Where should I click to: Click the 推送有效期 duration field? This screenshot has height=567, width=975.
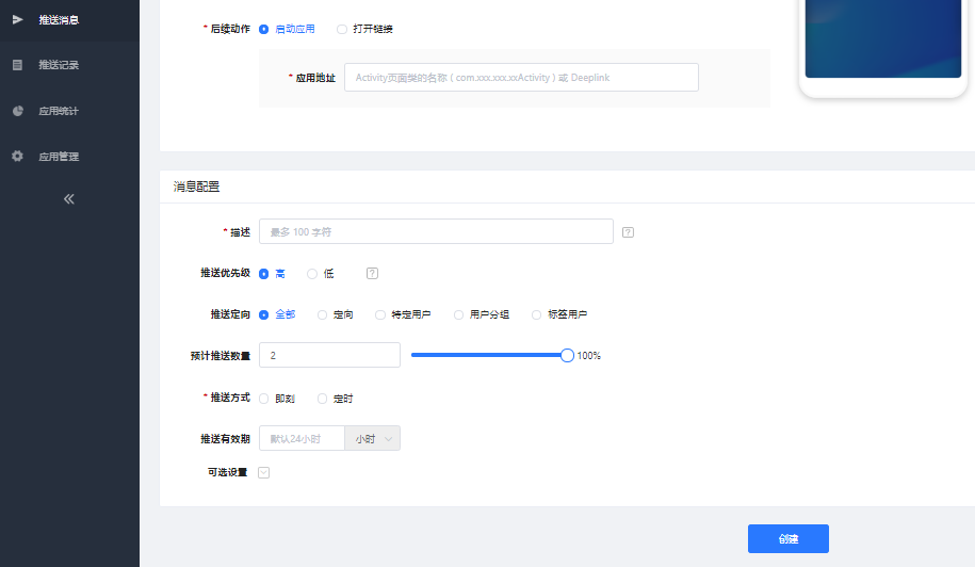pyautogui.click(x=302, y=438)
